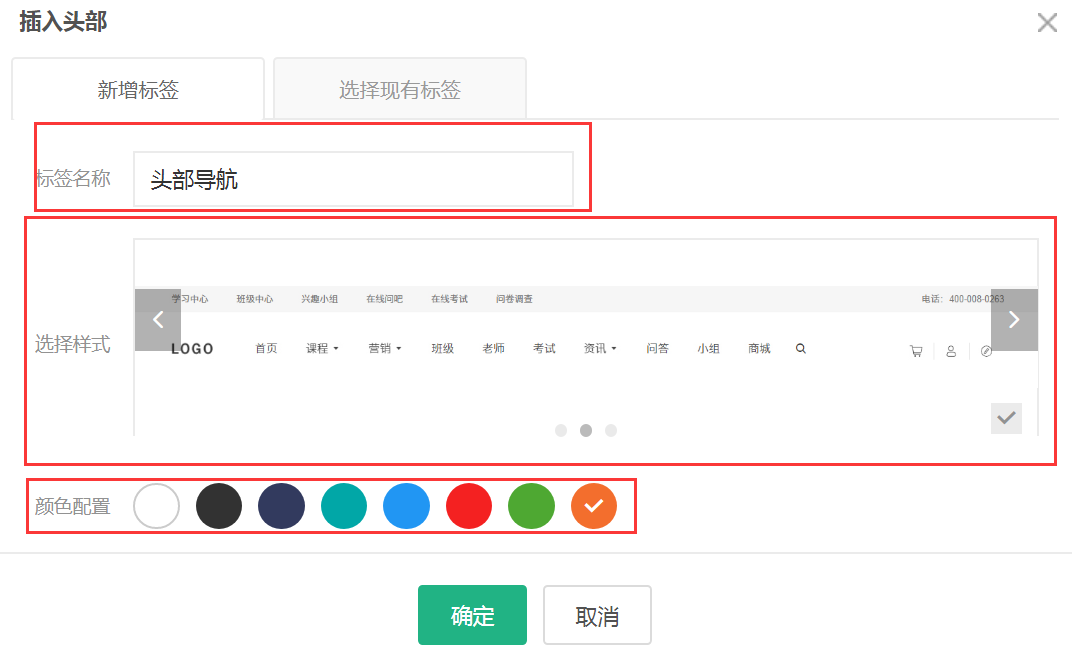Click the right carousel arrow for styles
Image resolution: width=1072 pixels, height=645 pixels.
pos(1014,320)
